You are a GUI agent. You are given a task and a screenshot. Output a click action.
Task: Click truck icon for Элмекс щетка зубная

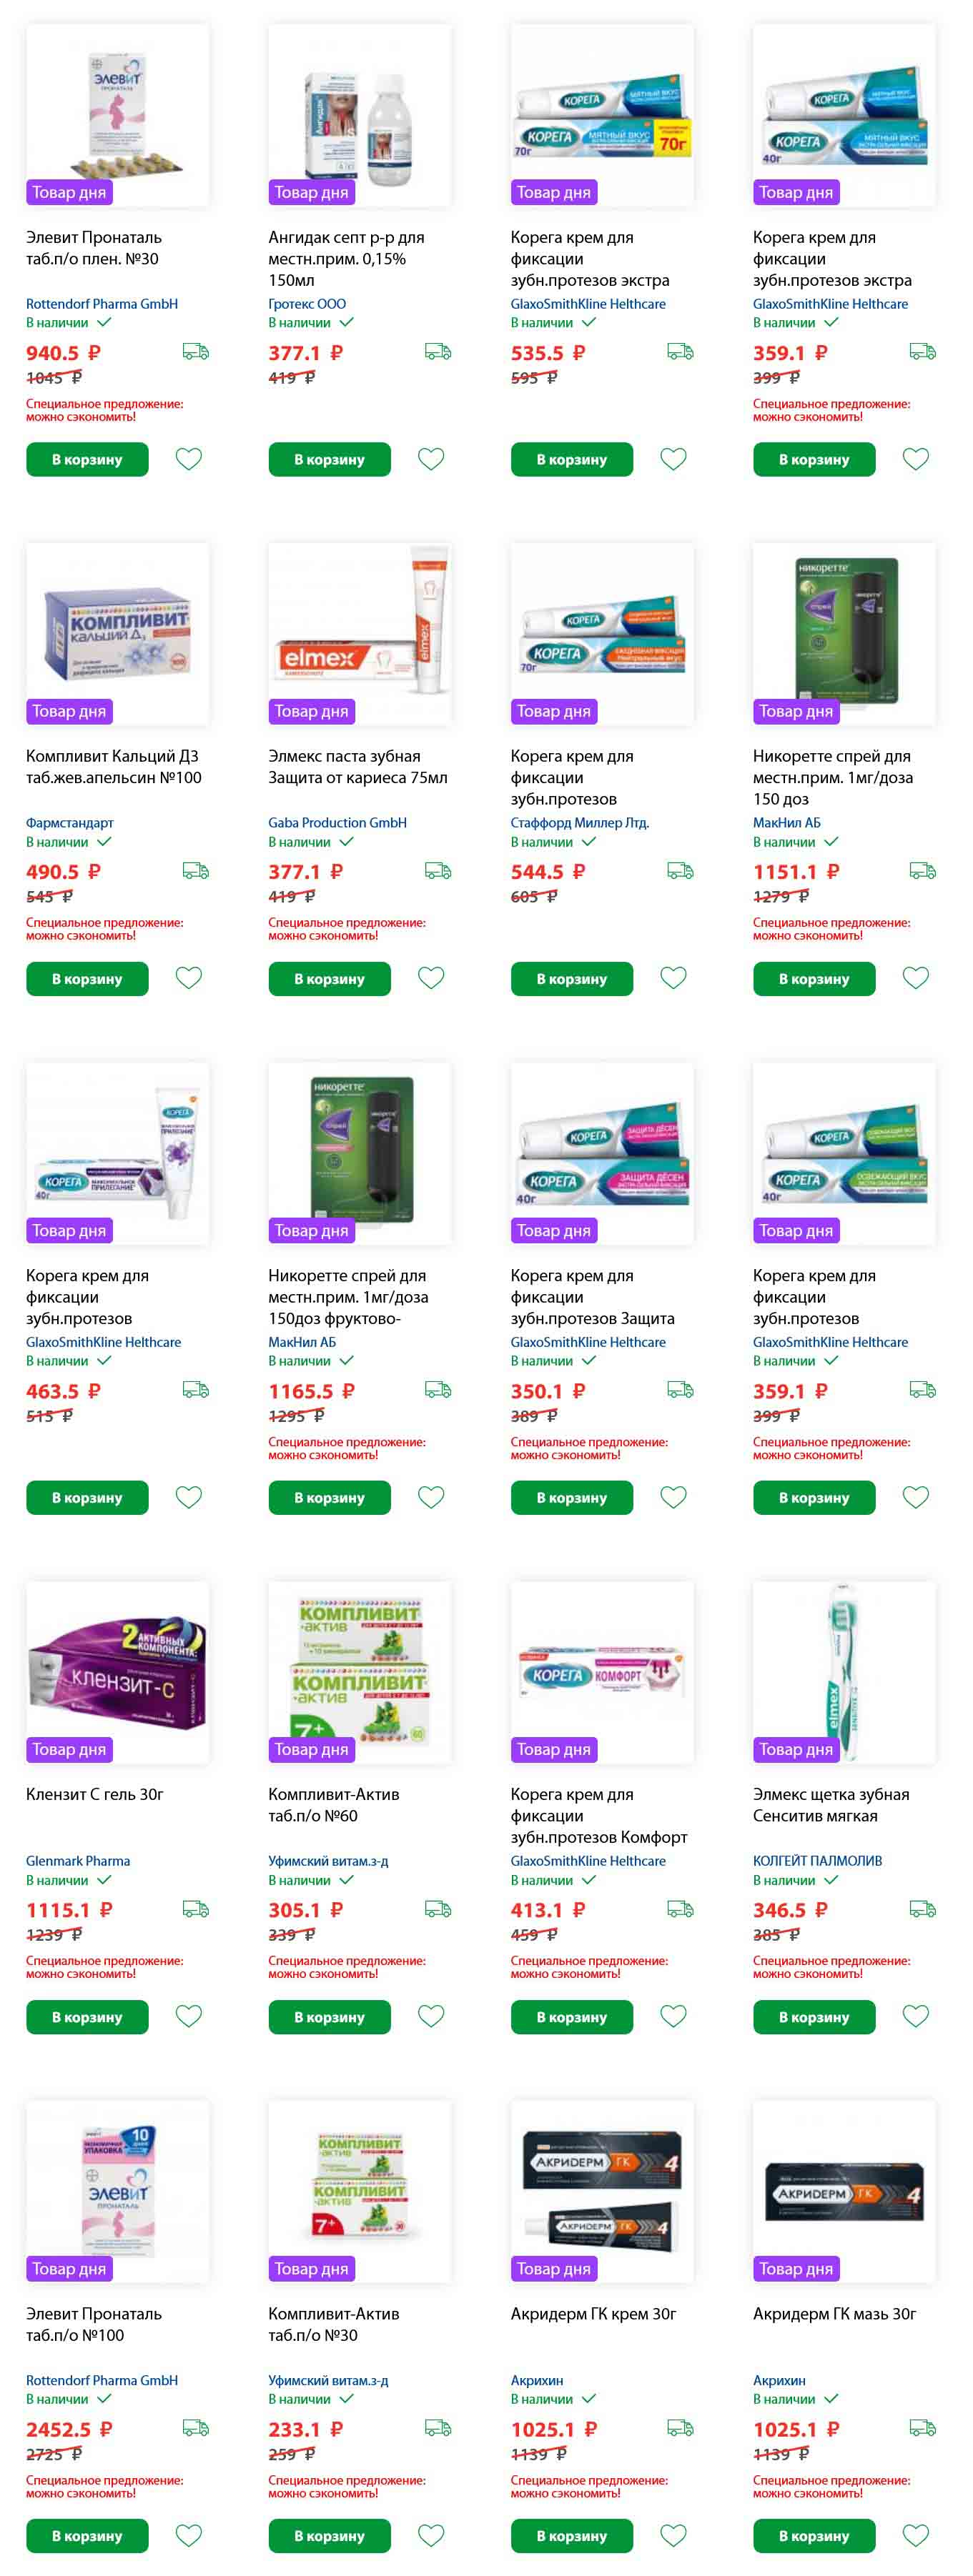tap(923, 1909)
